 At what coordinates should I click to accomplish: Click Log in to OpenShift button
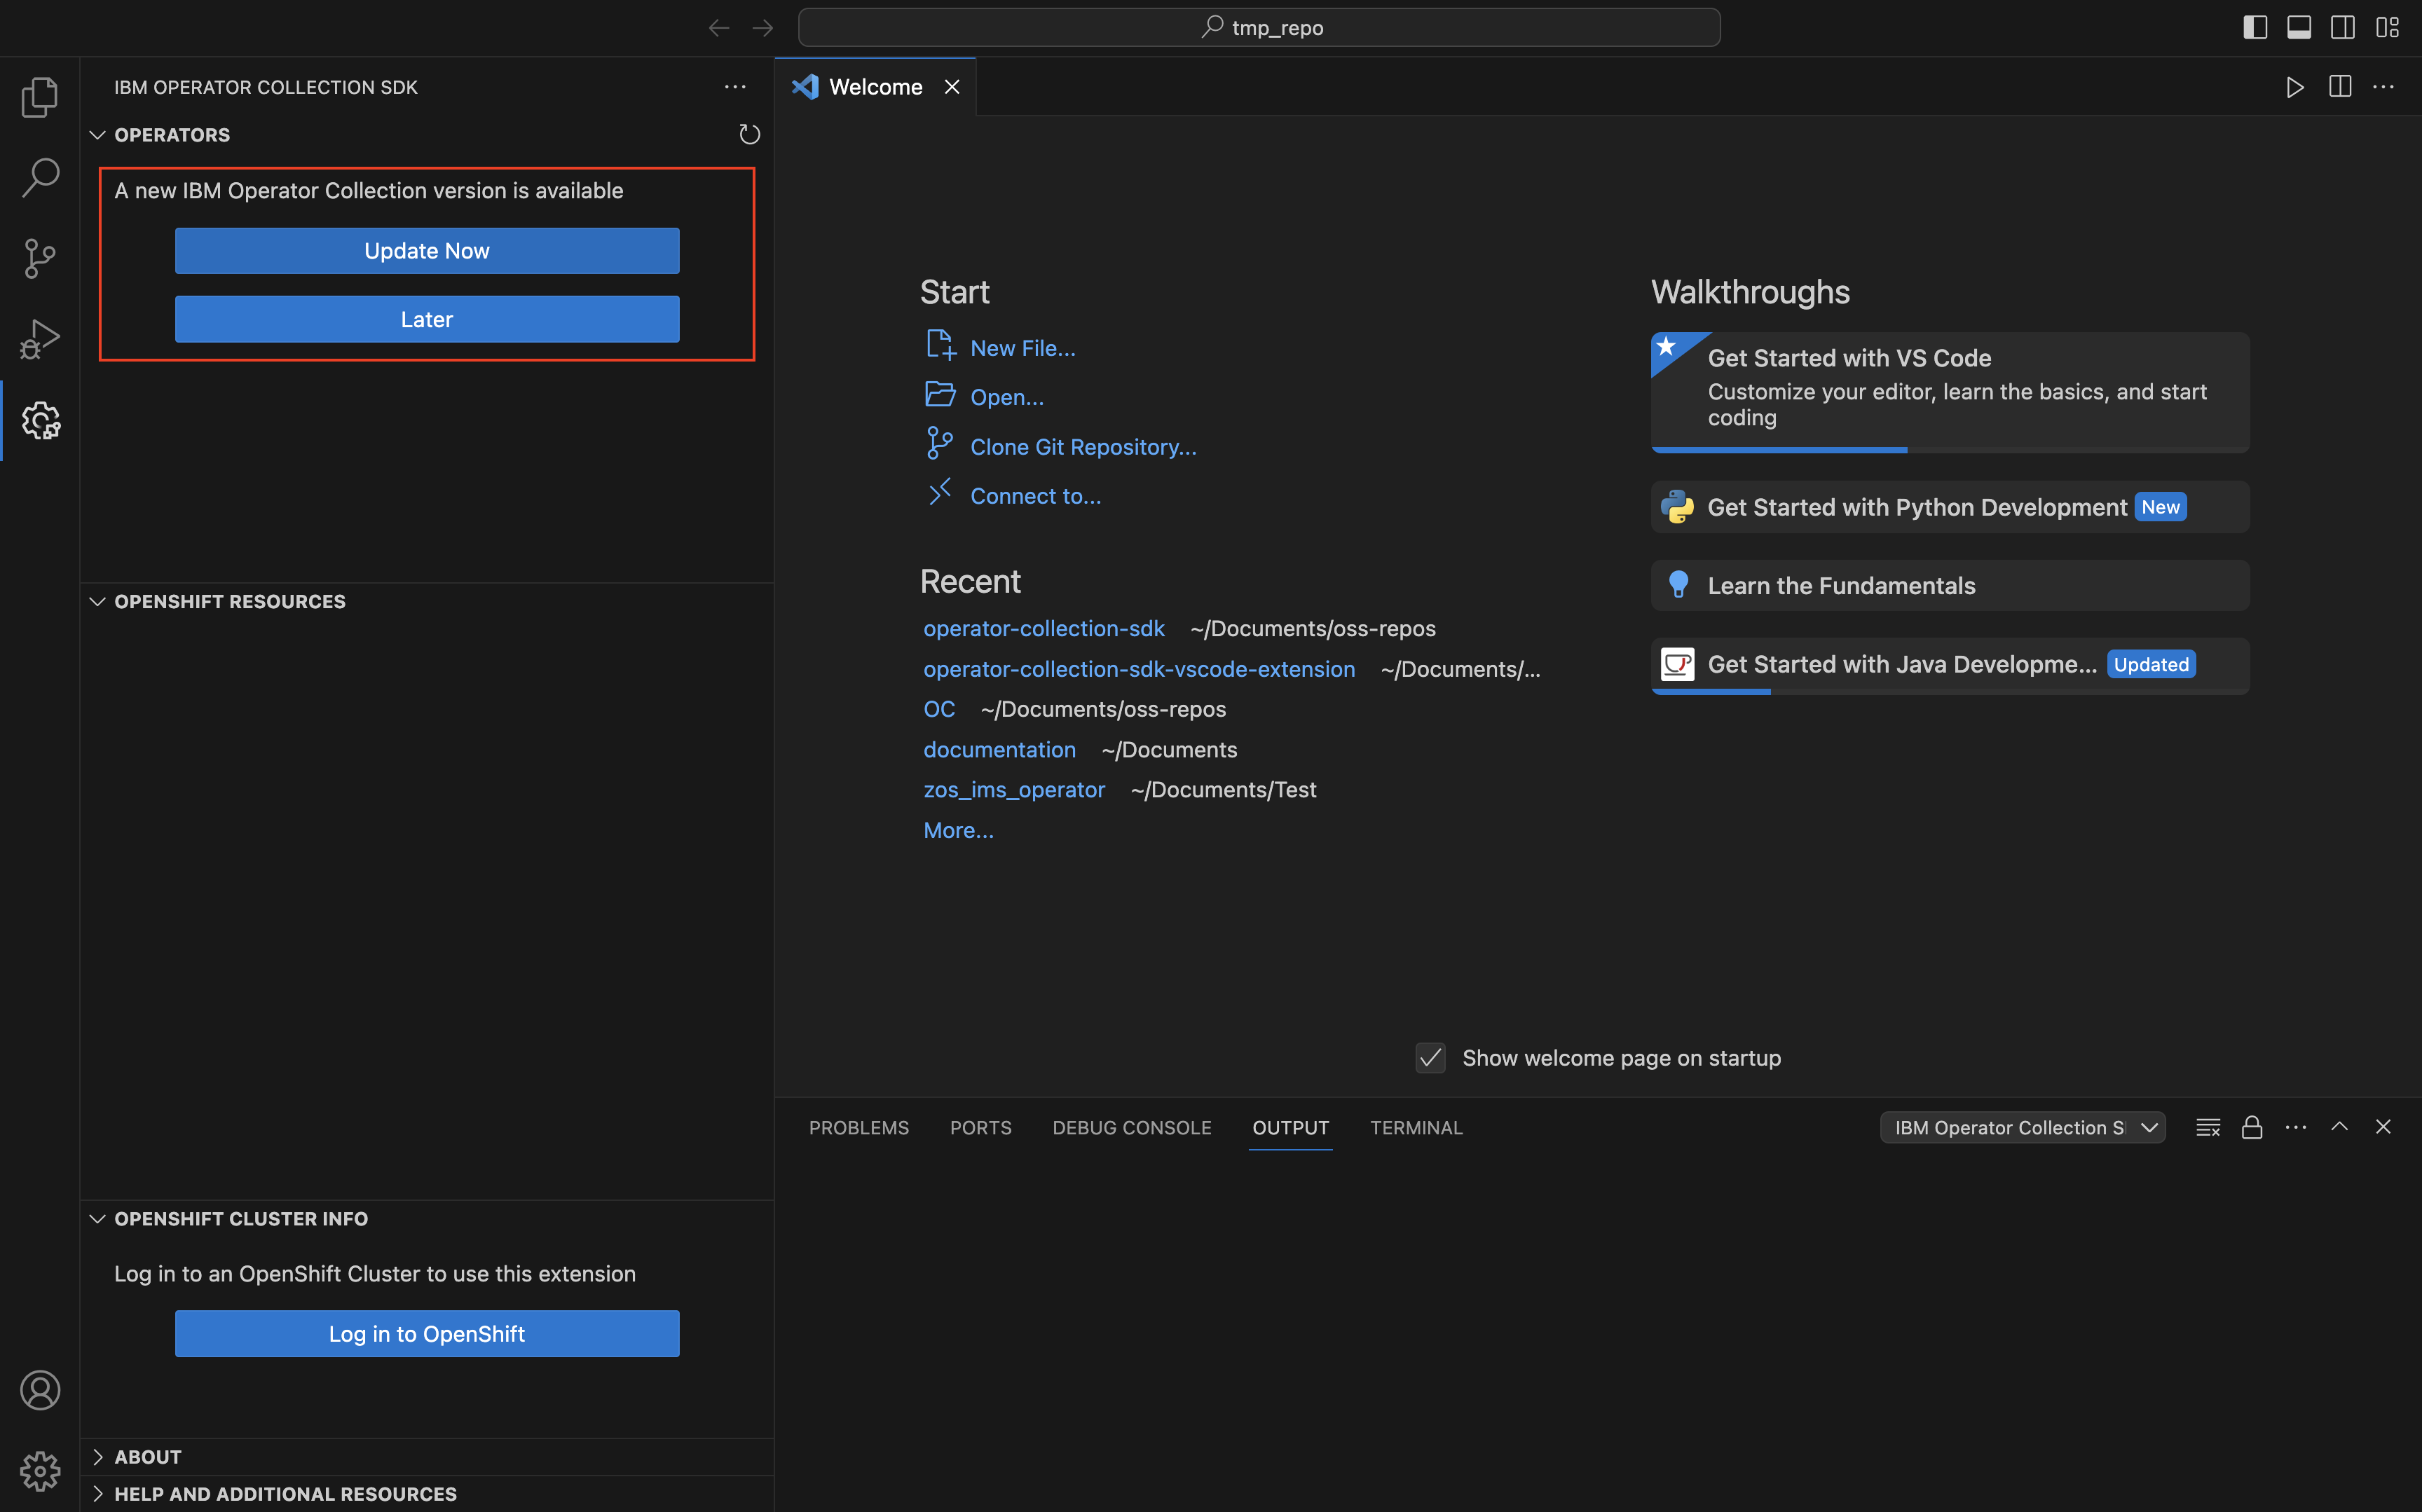[427, 1334]
